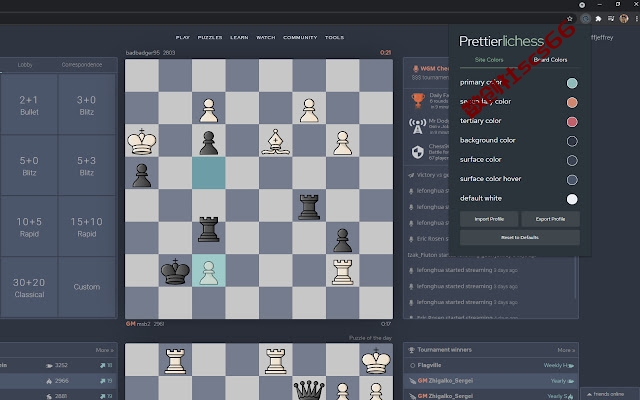Pick the default white swatch
Screen dimensions: 640x400
572,199
